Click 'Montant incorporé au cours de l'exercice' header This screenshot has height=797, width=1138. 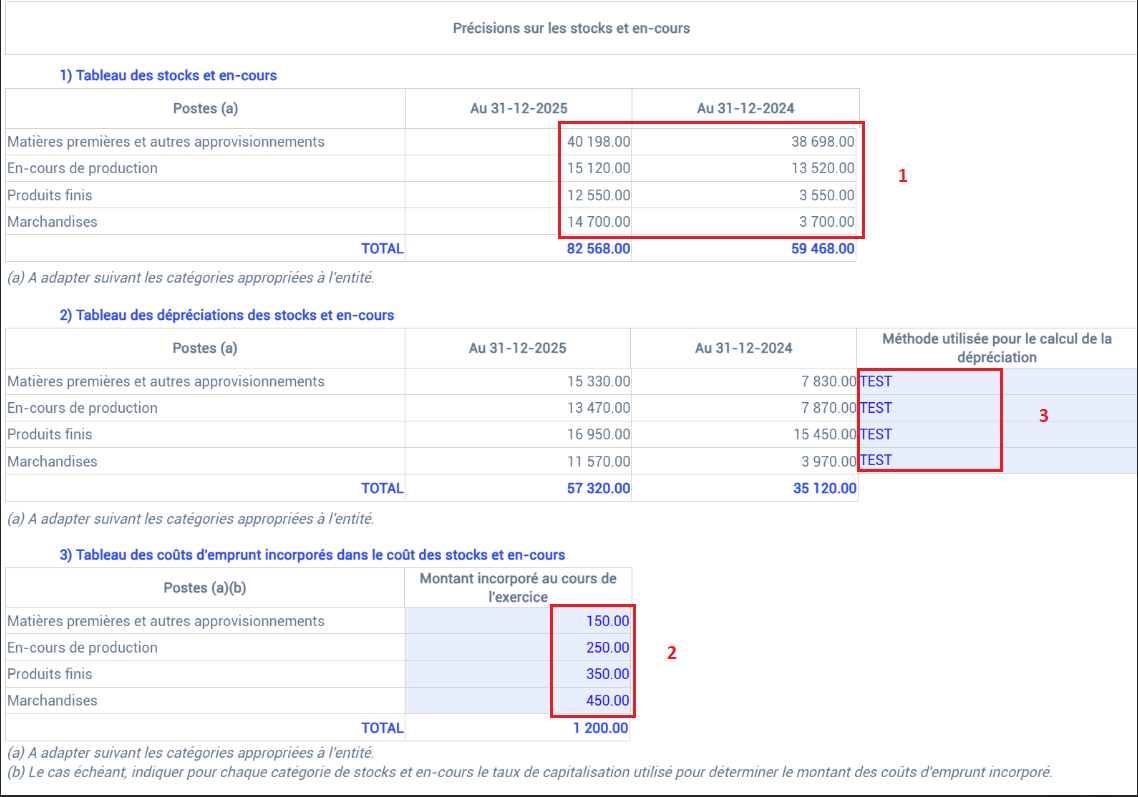point(518,587)
